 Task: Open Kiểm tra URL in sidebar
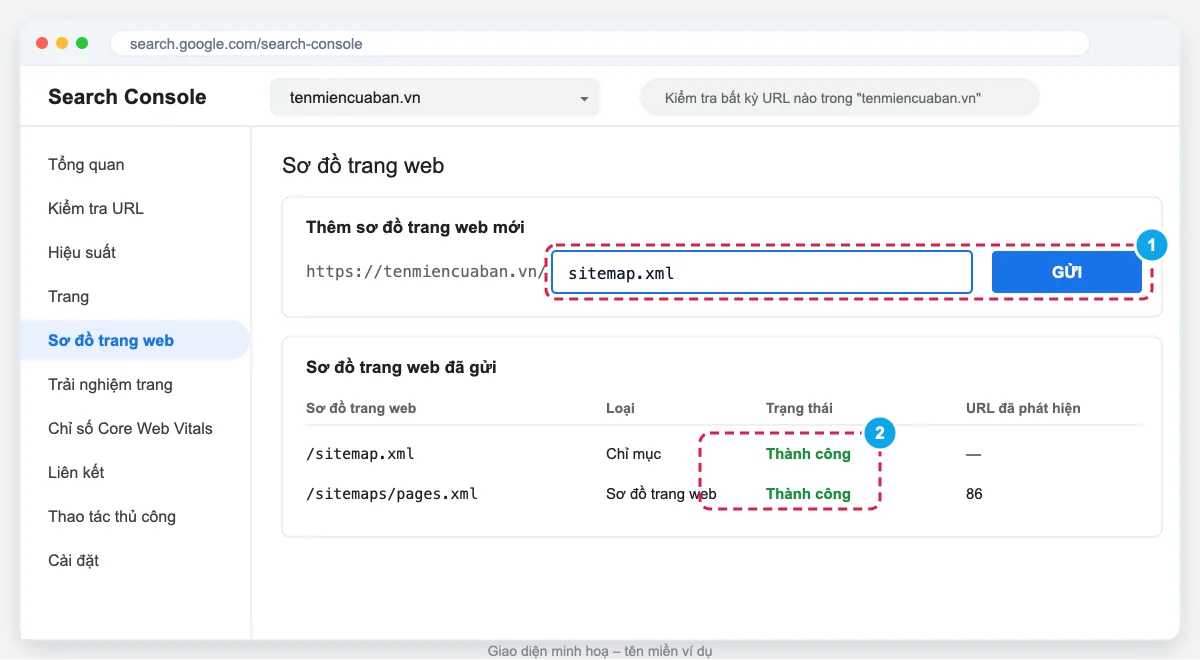tap(96, 209)
